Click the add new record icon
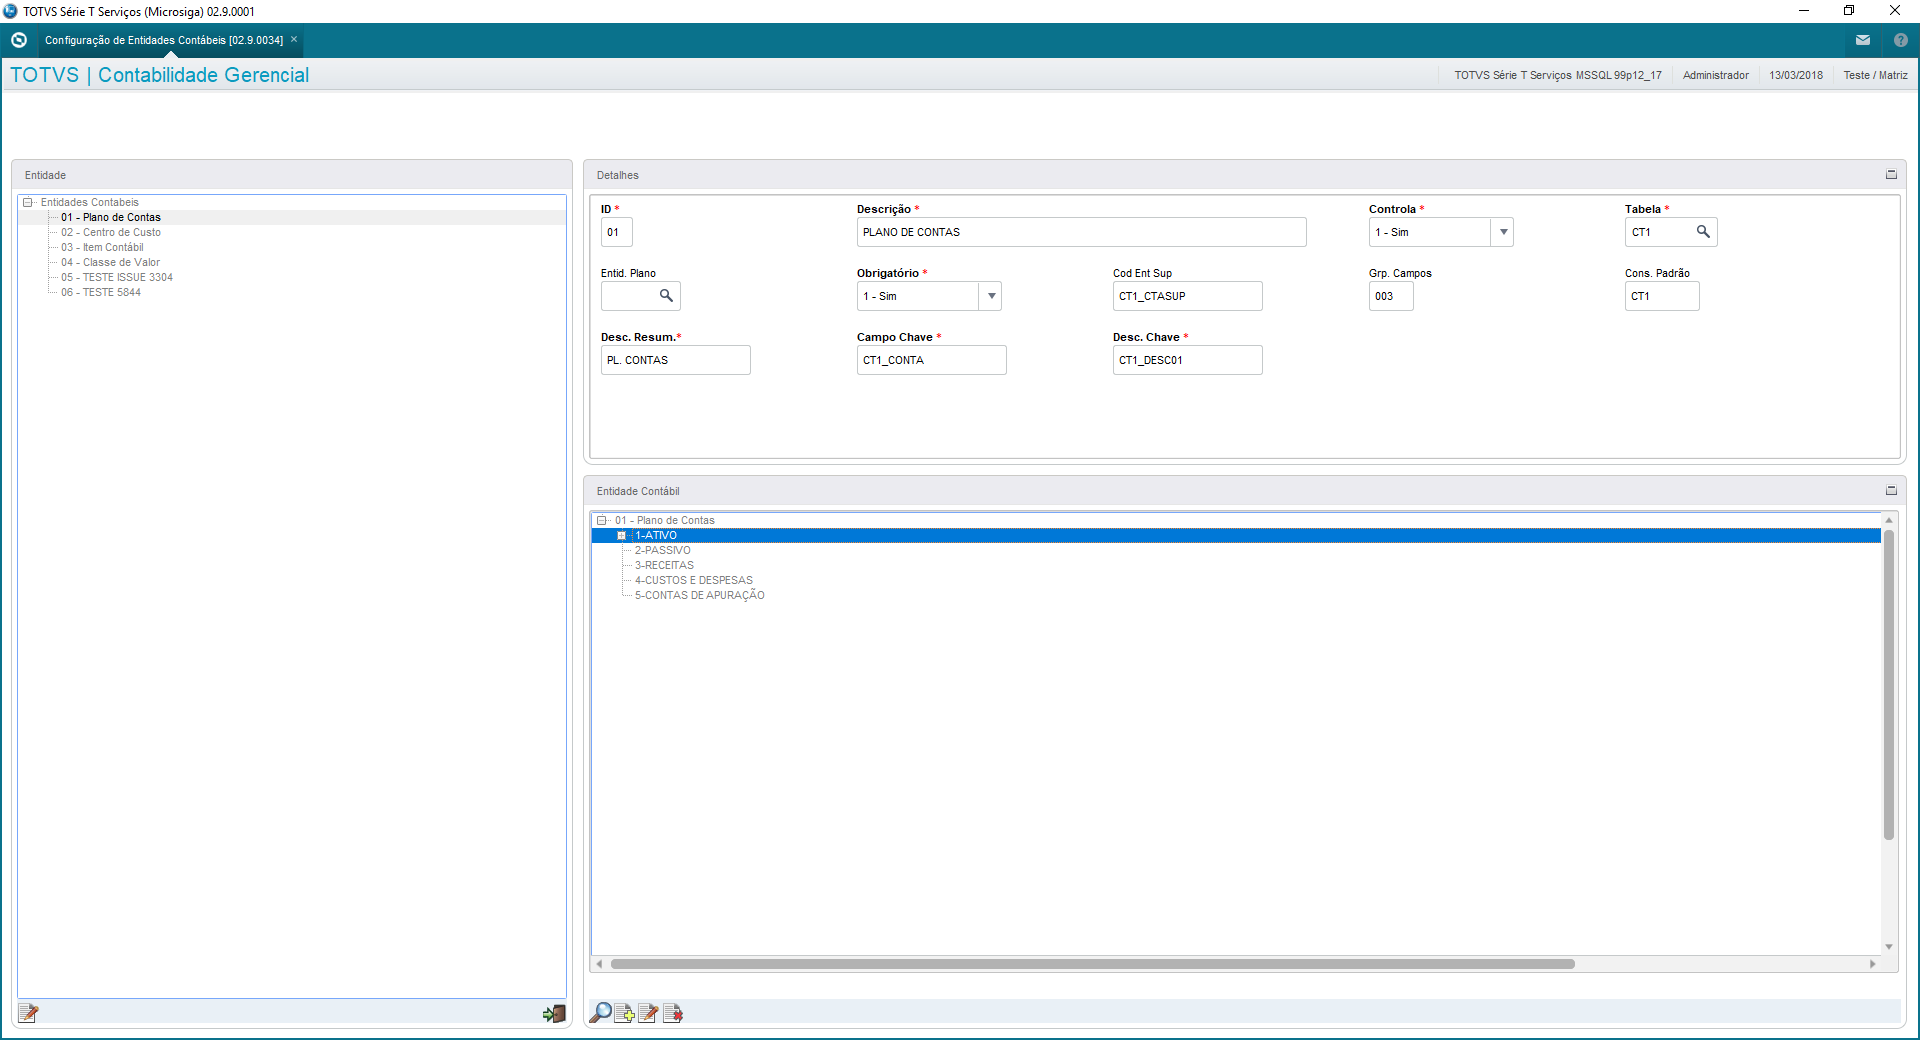 point(625,1013)
